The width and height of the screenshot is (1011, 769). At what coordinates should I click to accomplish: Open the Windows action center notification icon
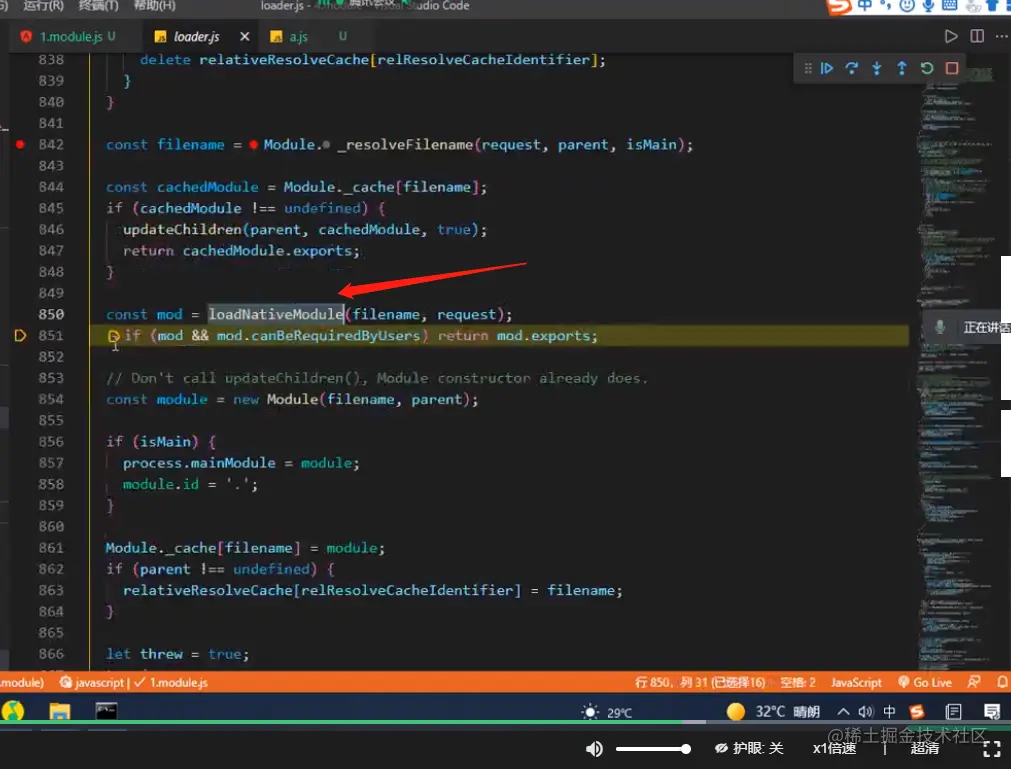992,712
